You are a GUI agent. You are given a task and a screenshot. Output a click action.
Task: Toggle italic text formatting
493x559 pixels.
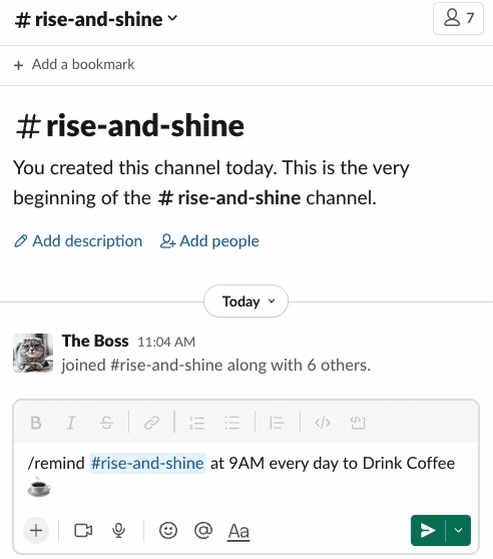(71, 423)
